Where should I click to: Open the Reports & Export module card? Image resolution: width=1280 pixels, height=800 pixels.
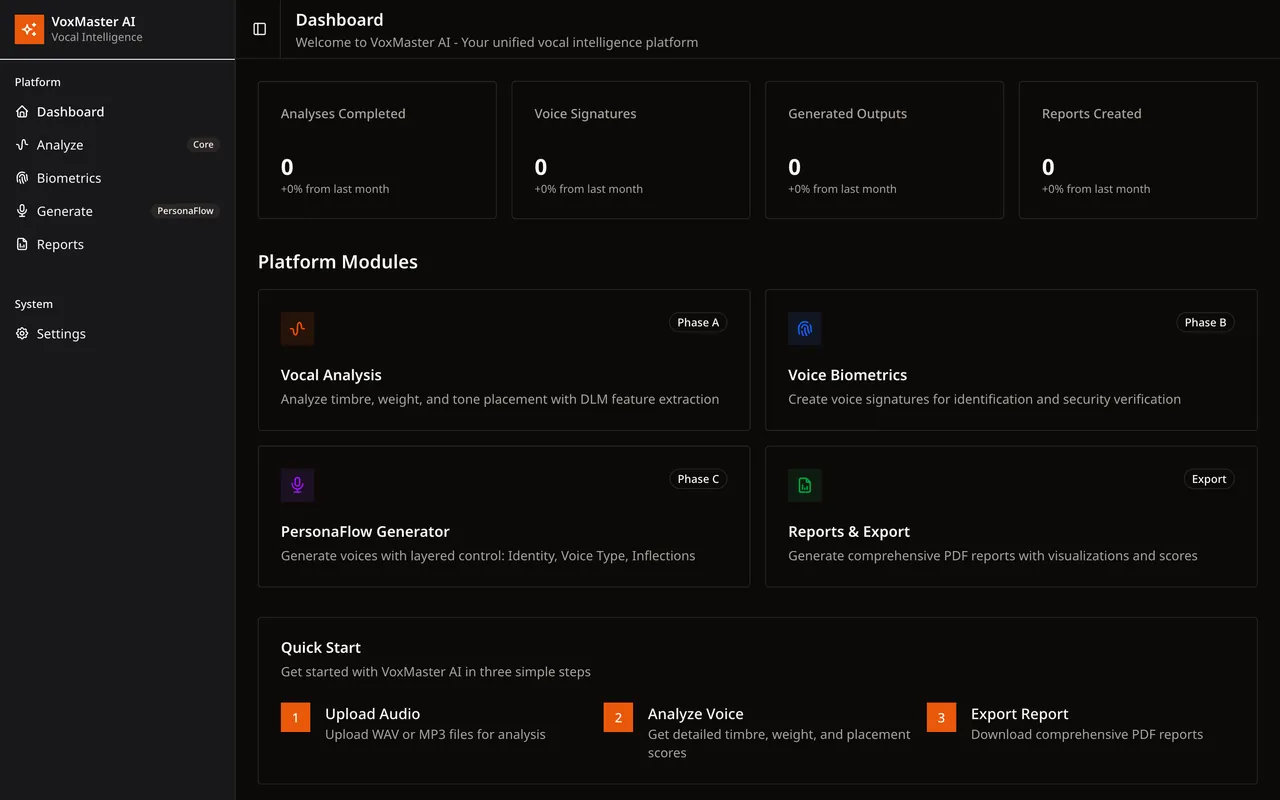coord(1011,516)
